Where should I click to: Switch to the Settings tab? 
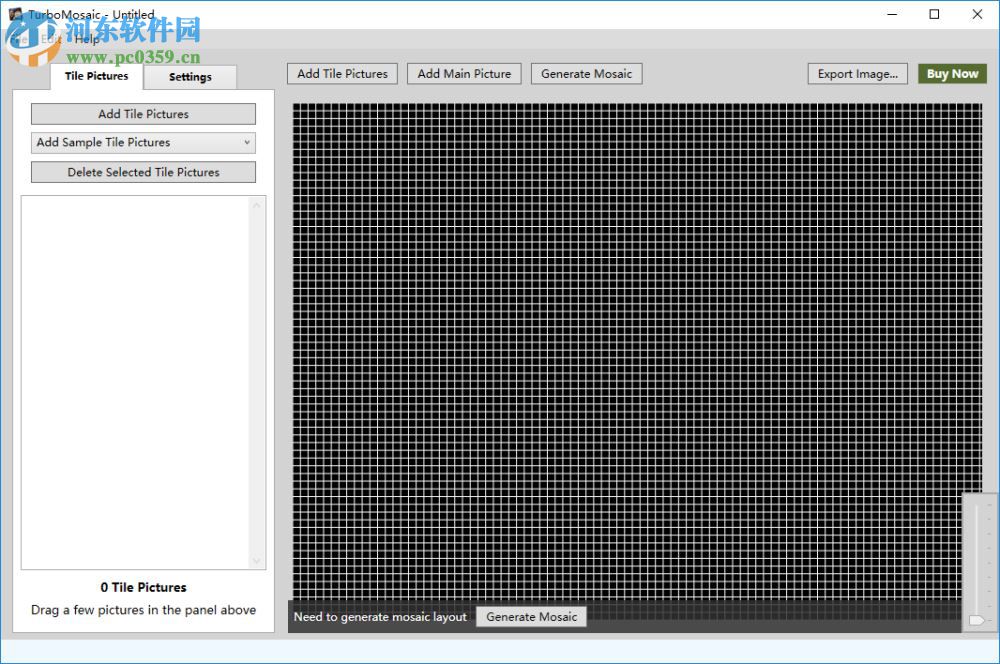(x=190, y=77)
